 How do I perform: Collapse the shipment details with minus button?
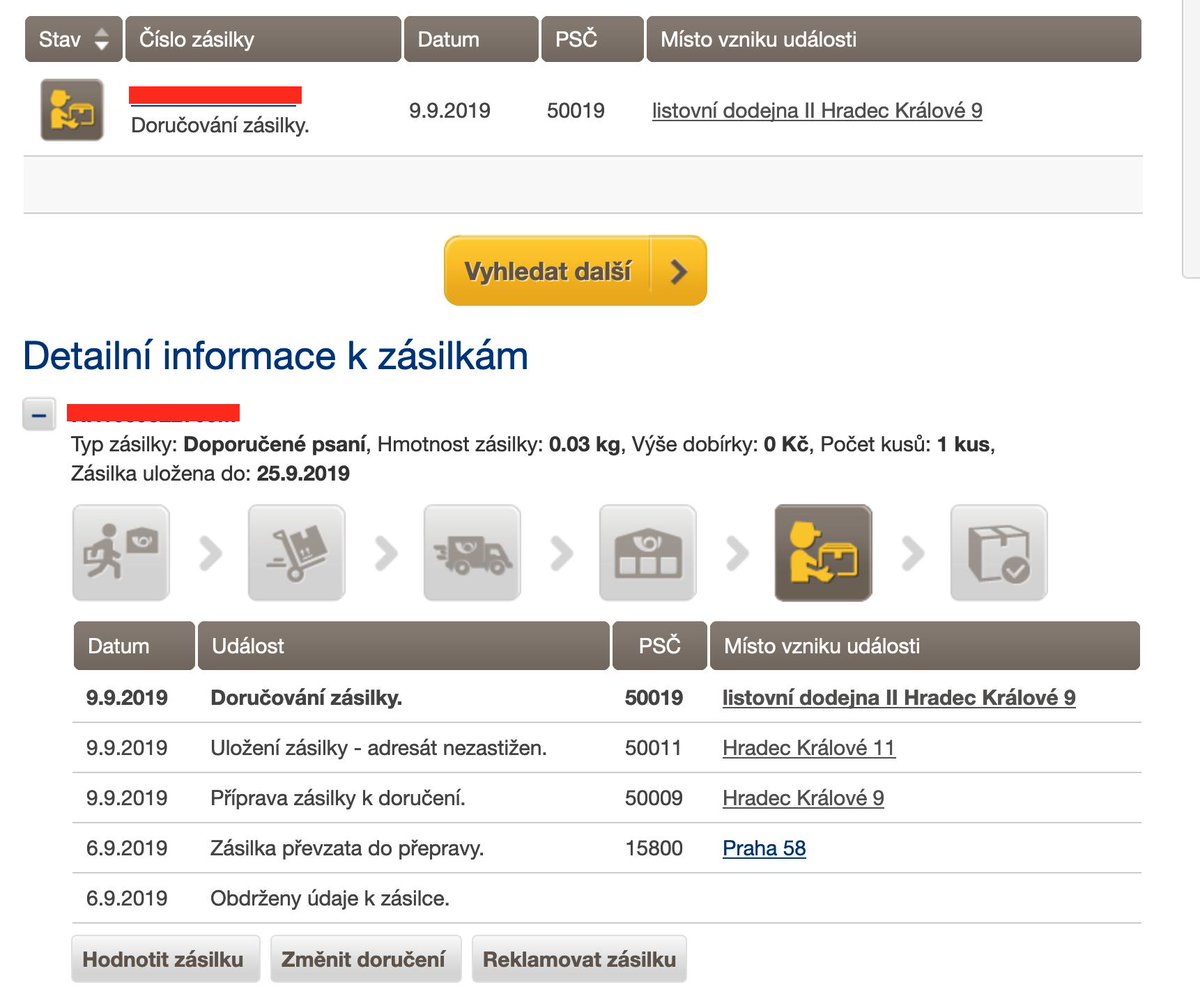pyautogui.click(x=40, y=413)
